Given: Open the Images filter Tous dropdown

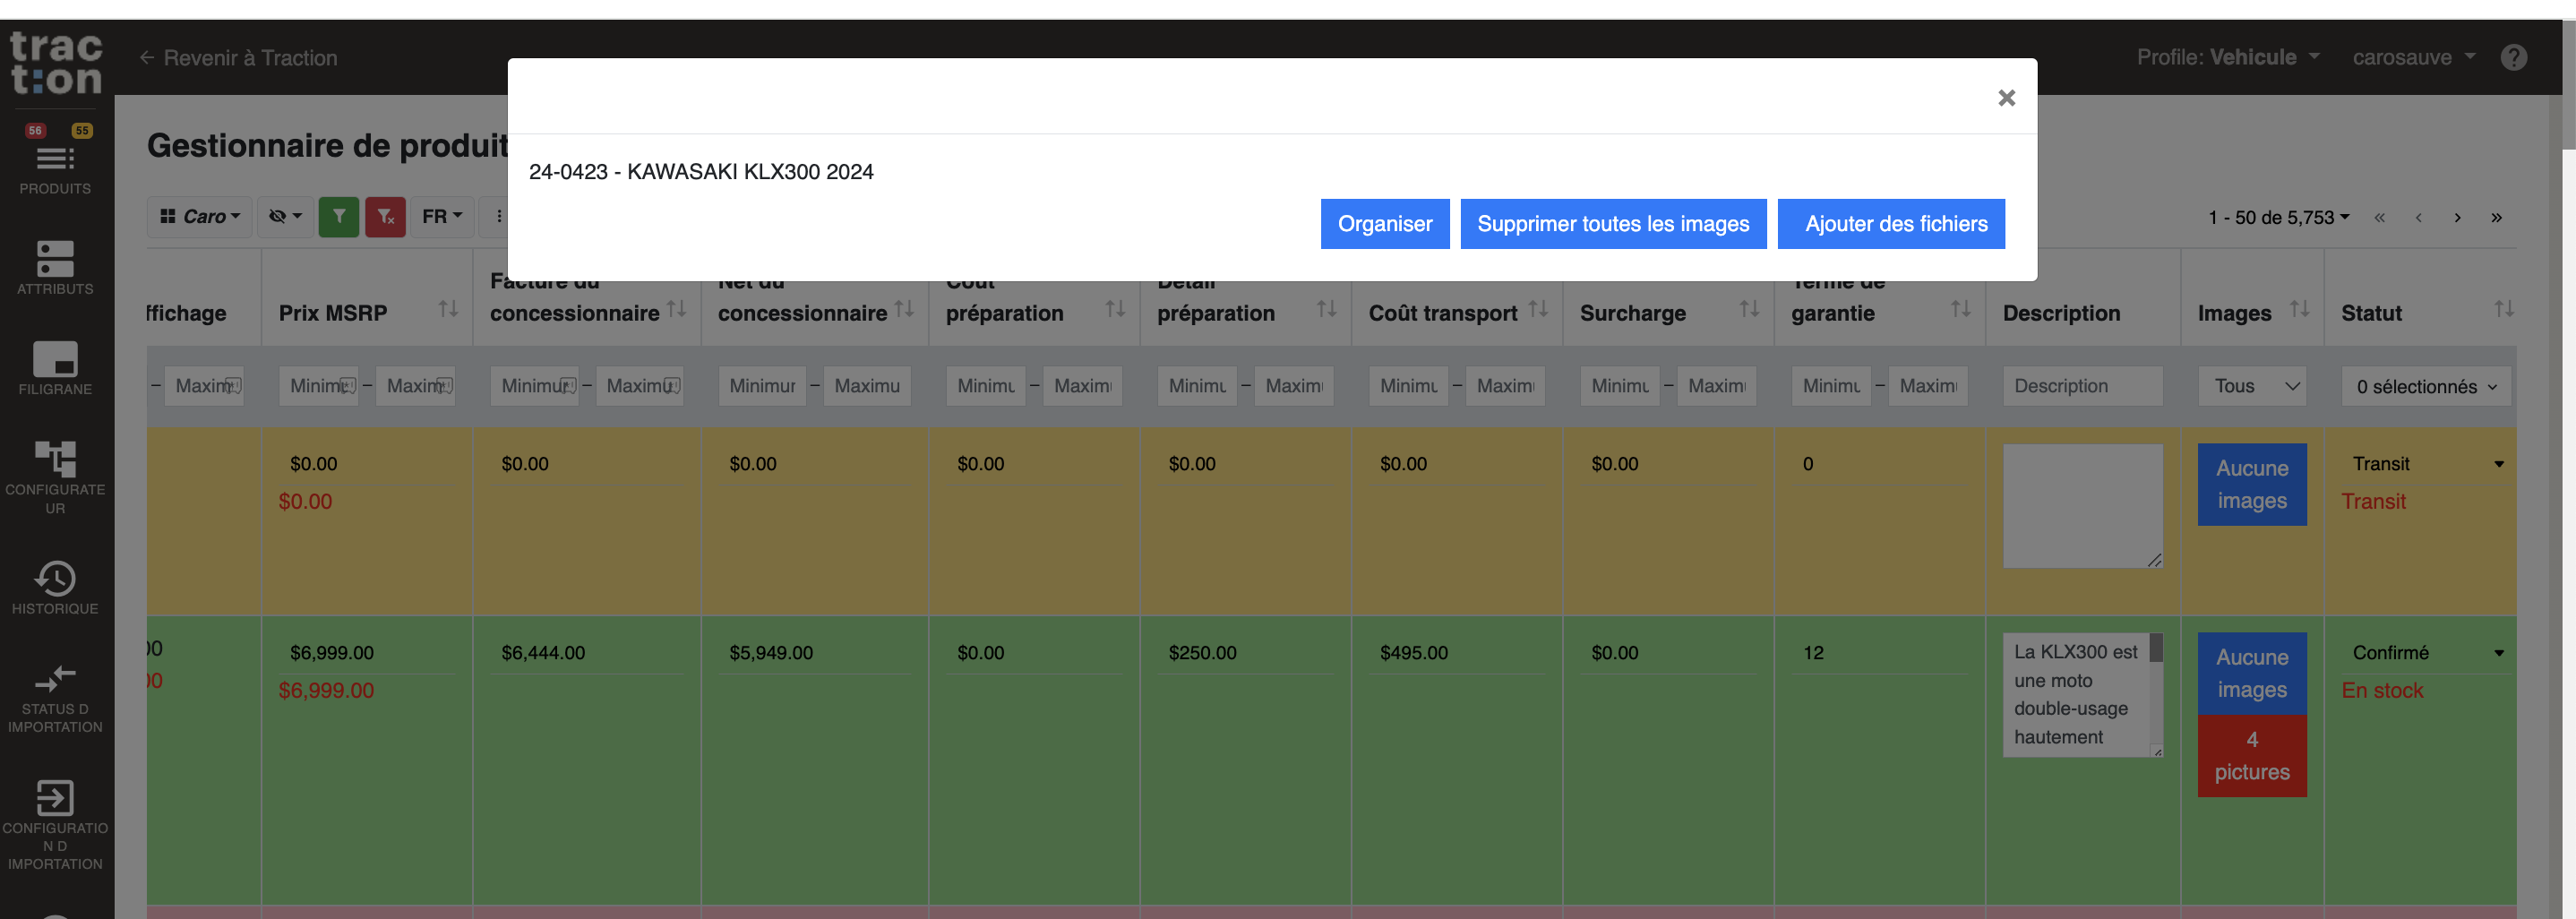Looking at the screenshot, I should point(2252,386).
